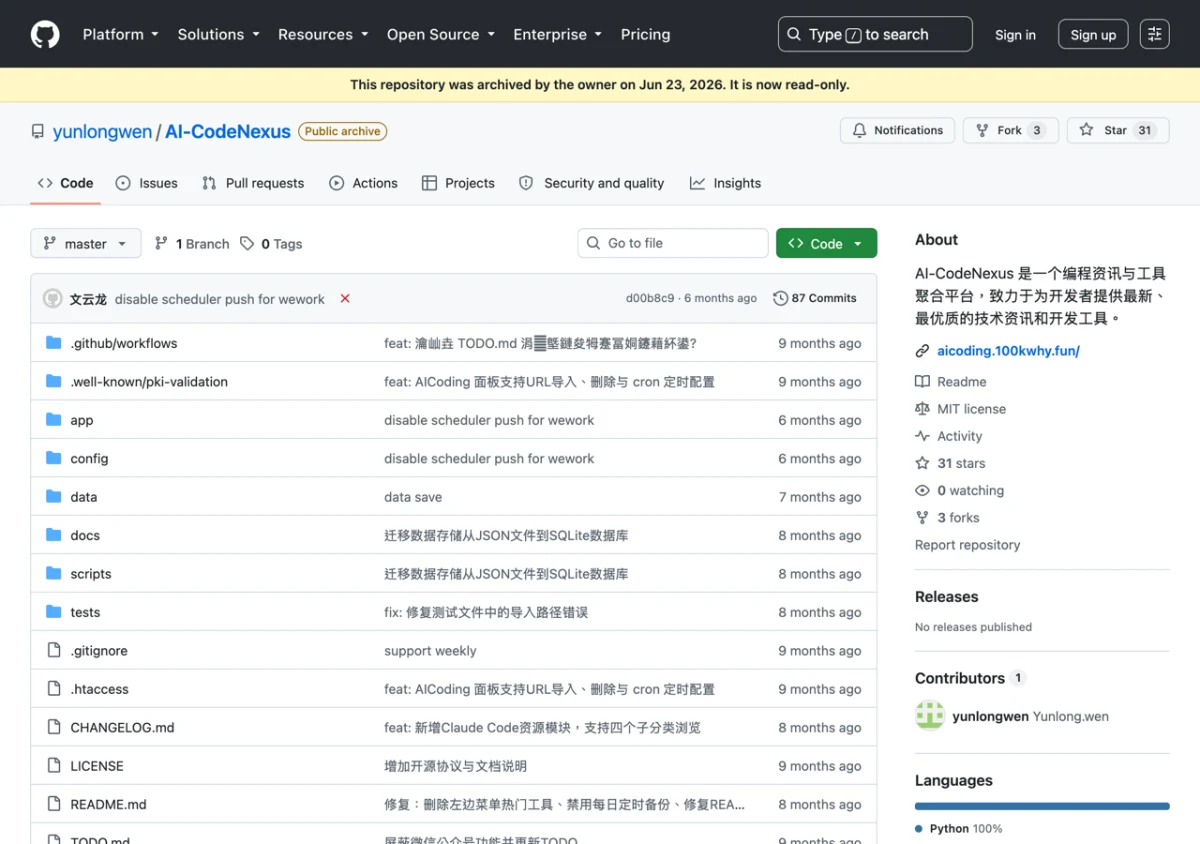Click the link icon beside aicoding.100kwhy.fun
1200x844 pixels.
pyautogui.click(x=922, y=351)
